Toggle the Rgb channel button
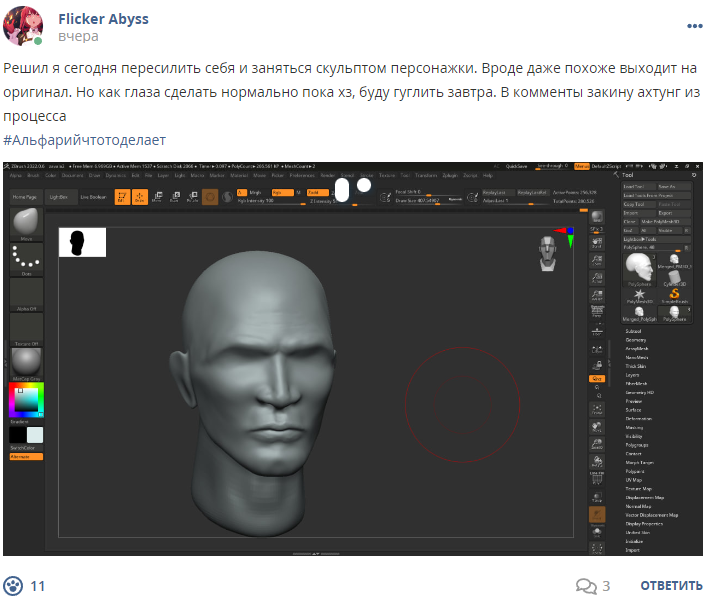This screenshot has height=606, width=715. pyautogui.click(x=282, y=192)
